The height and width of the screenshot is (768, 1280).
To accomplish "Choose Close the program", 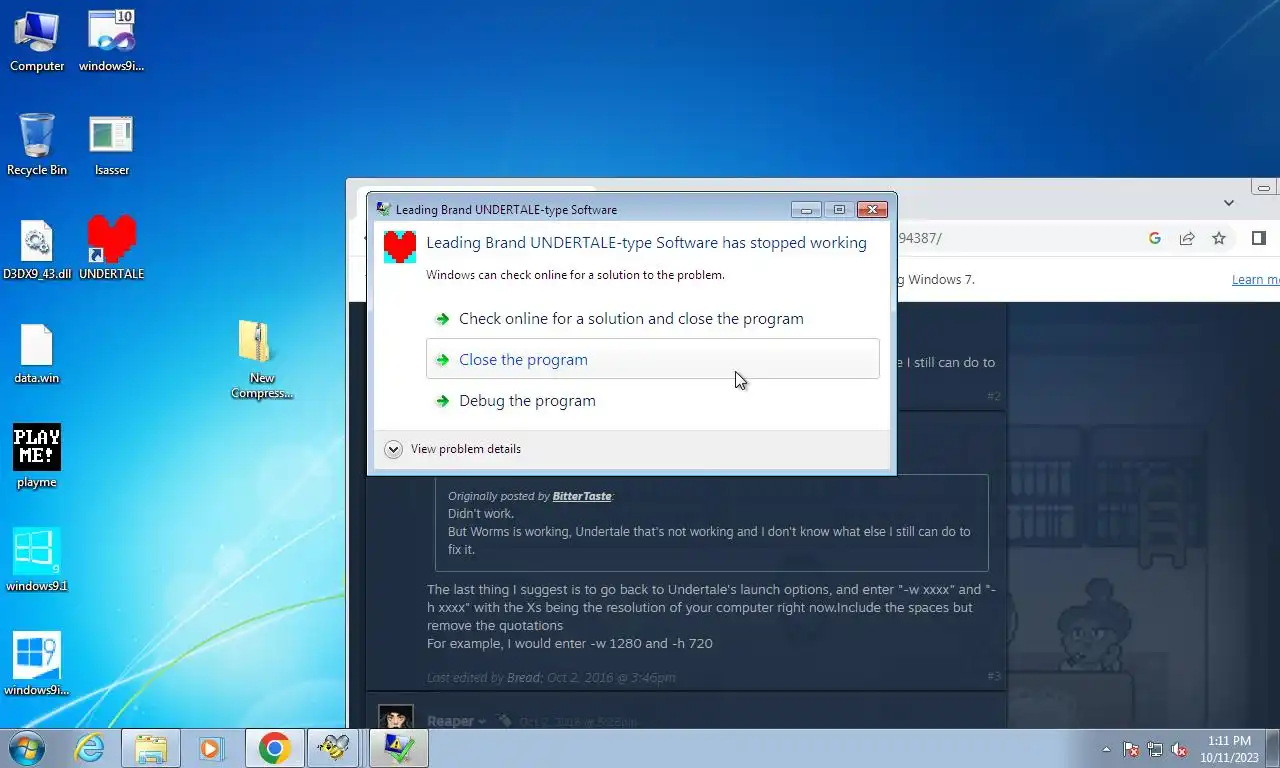I will click(x=652, y=359).
